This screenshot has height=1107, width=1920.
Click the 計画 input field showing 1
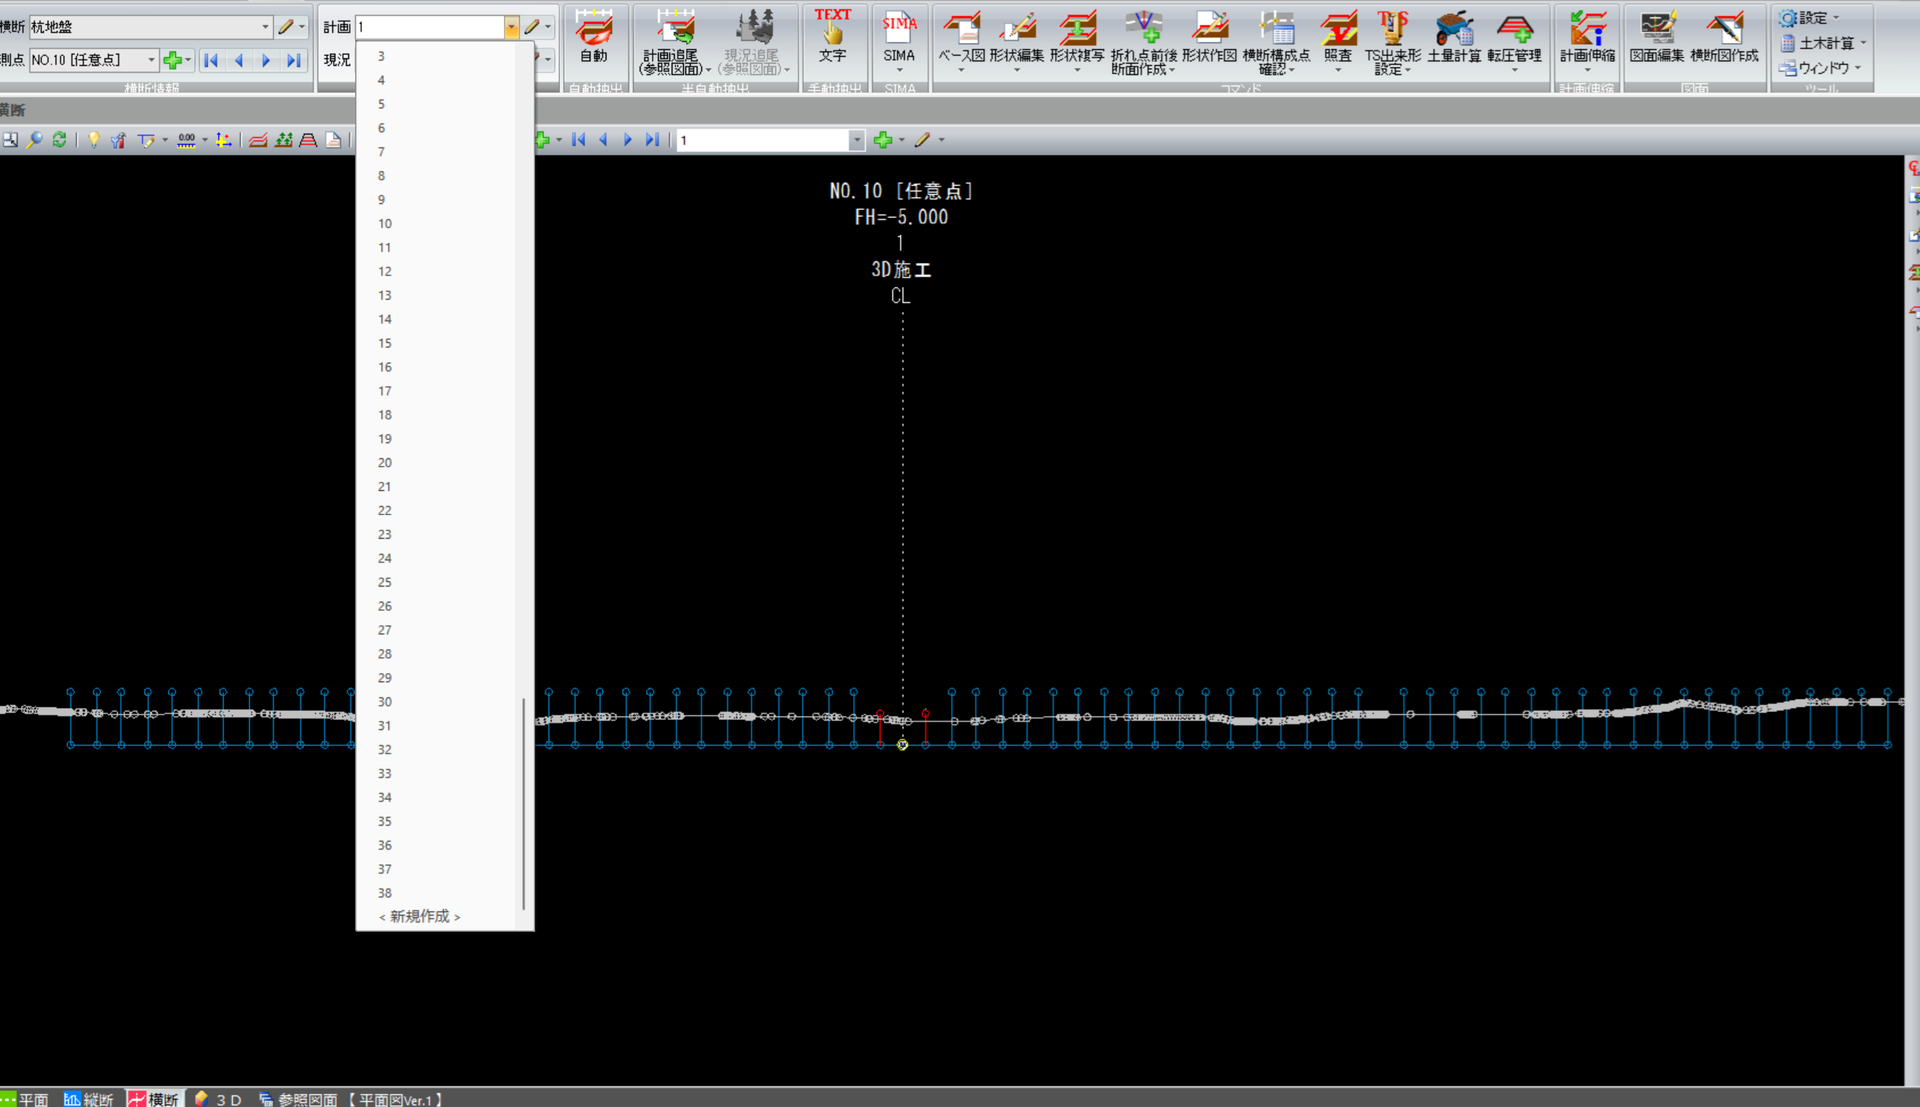click(429, 27)
